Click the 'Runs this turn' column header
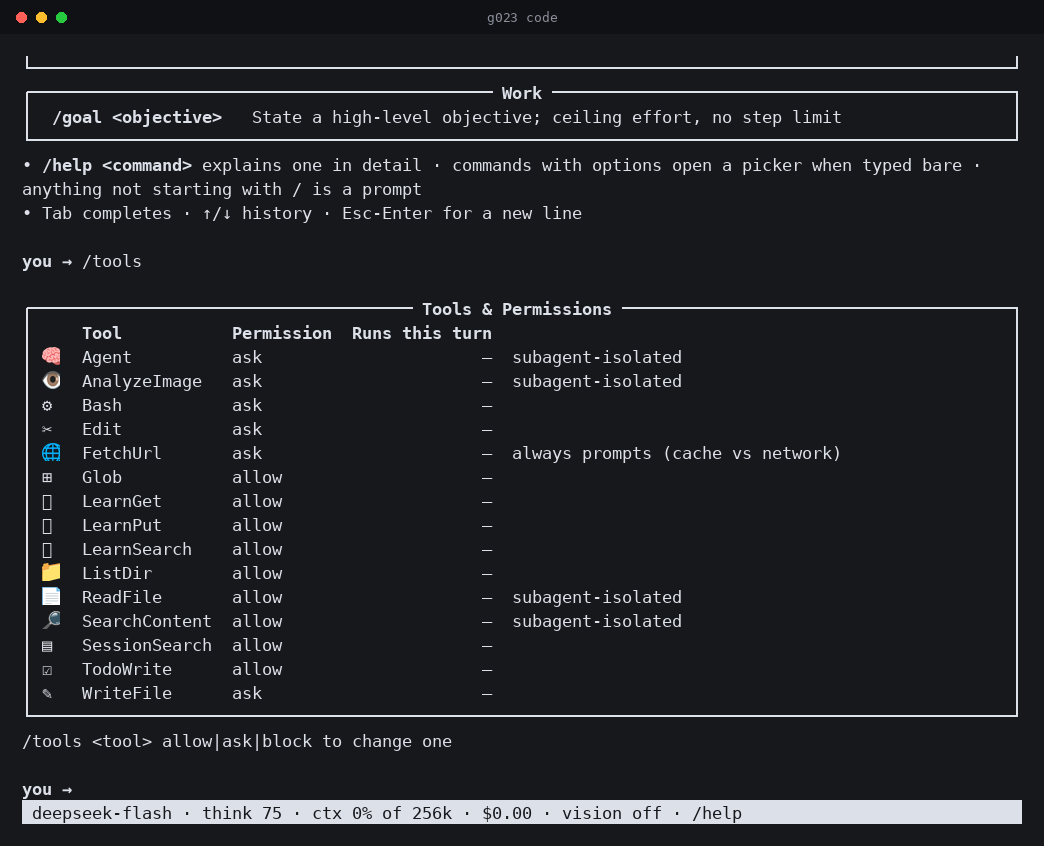The image size is (1044, 846). pyautogui.click(x=421, y=333)
